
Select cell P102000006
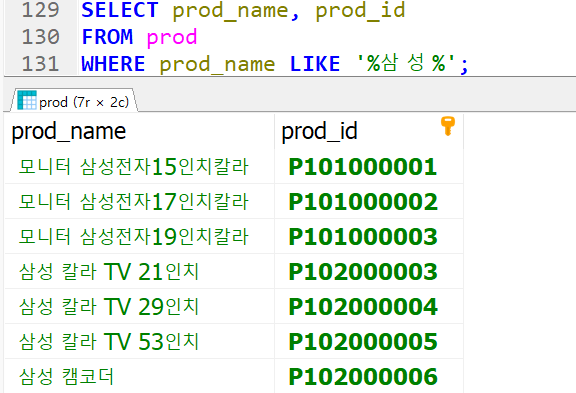tap(369, 376)
